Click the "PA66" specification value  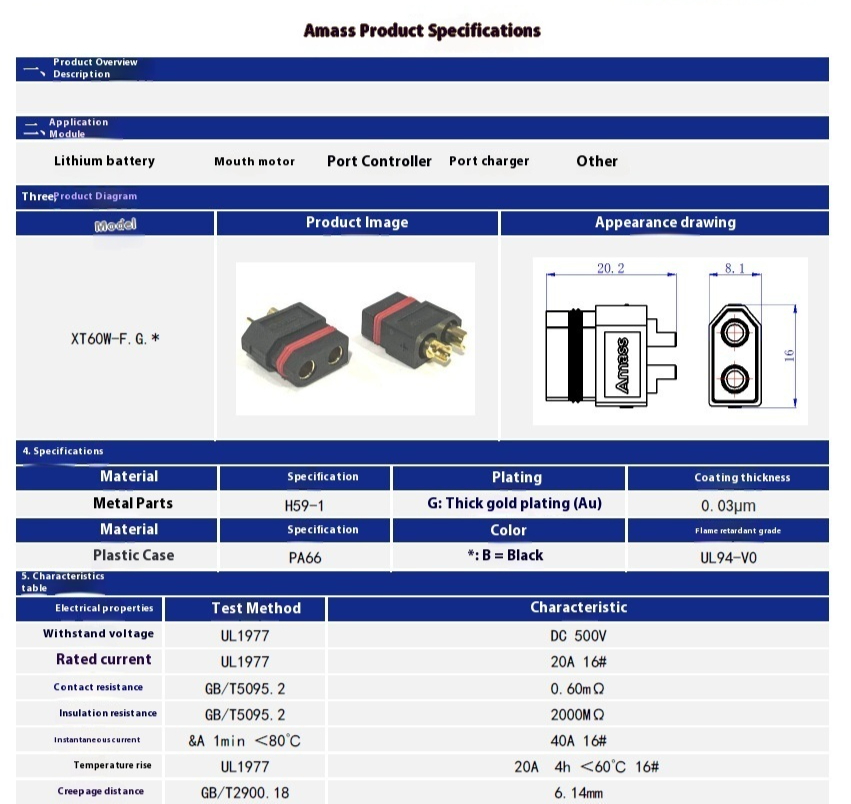tap(304, 558)
